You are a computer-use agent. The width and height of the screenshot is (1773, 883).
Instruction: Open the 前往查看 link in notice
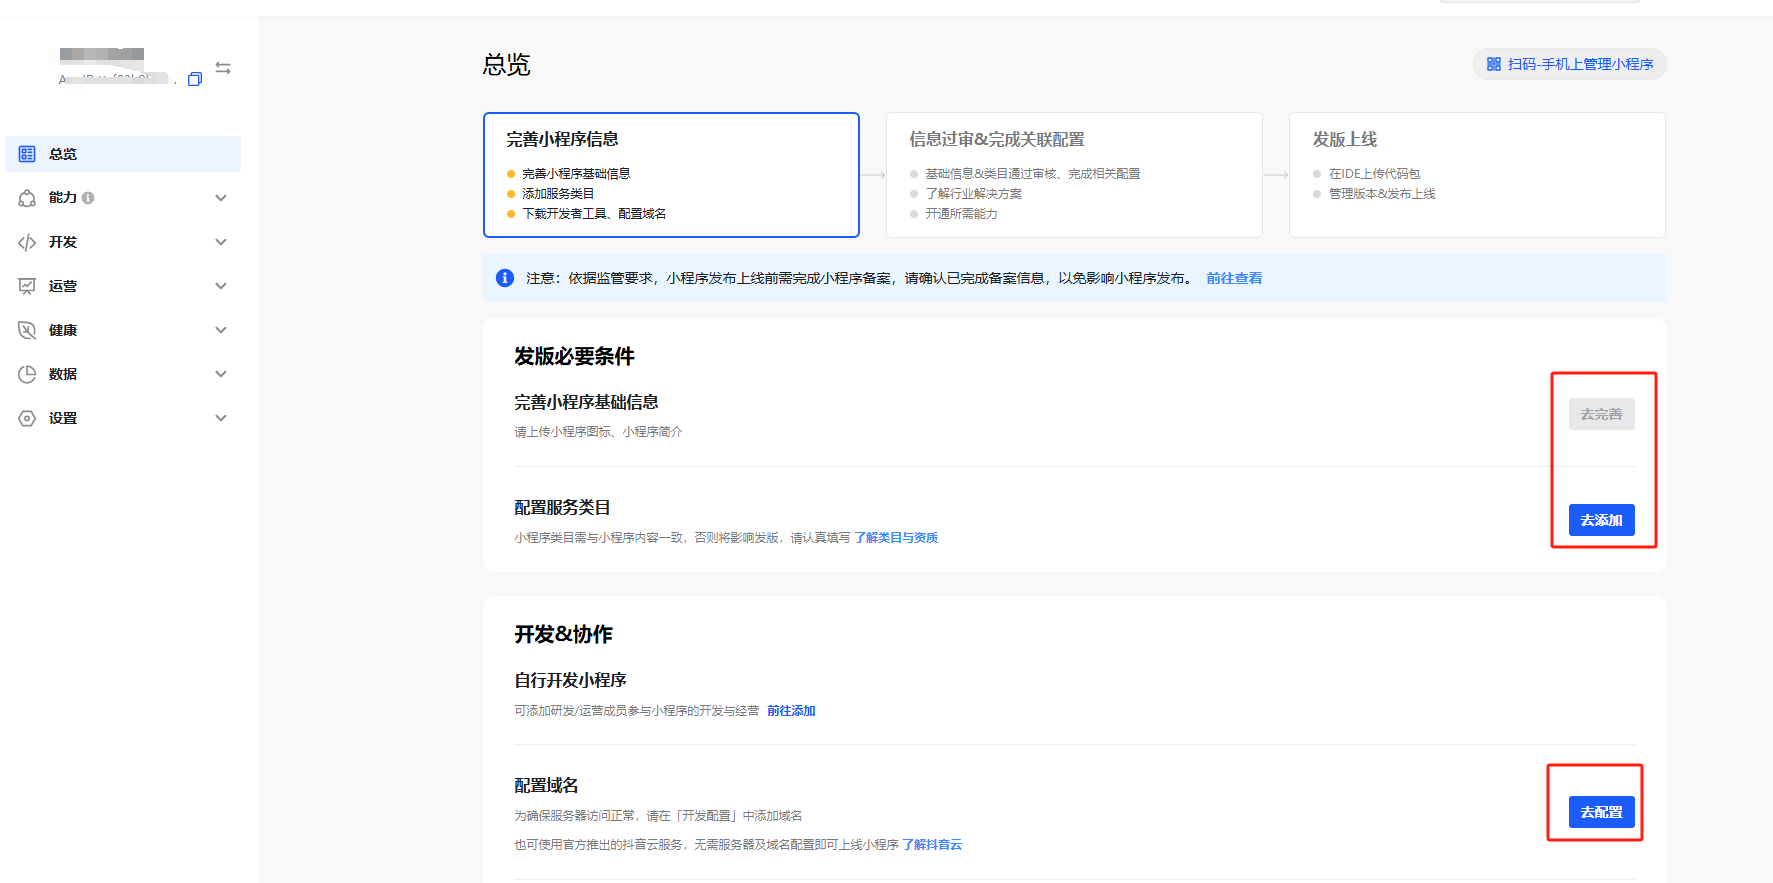[1233, 278]
